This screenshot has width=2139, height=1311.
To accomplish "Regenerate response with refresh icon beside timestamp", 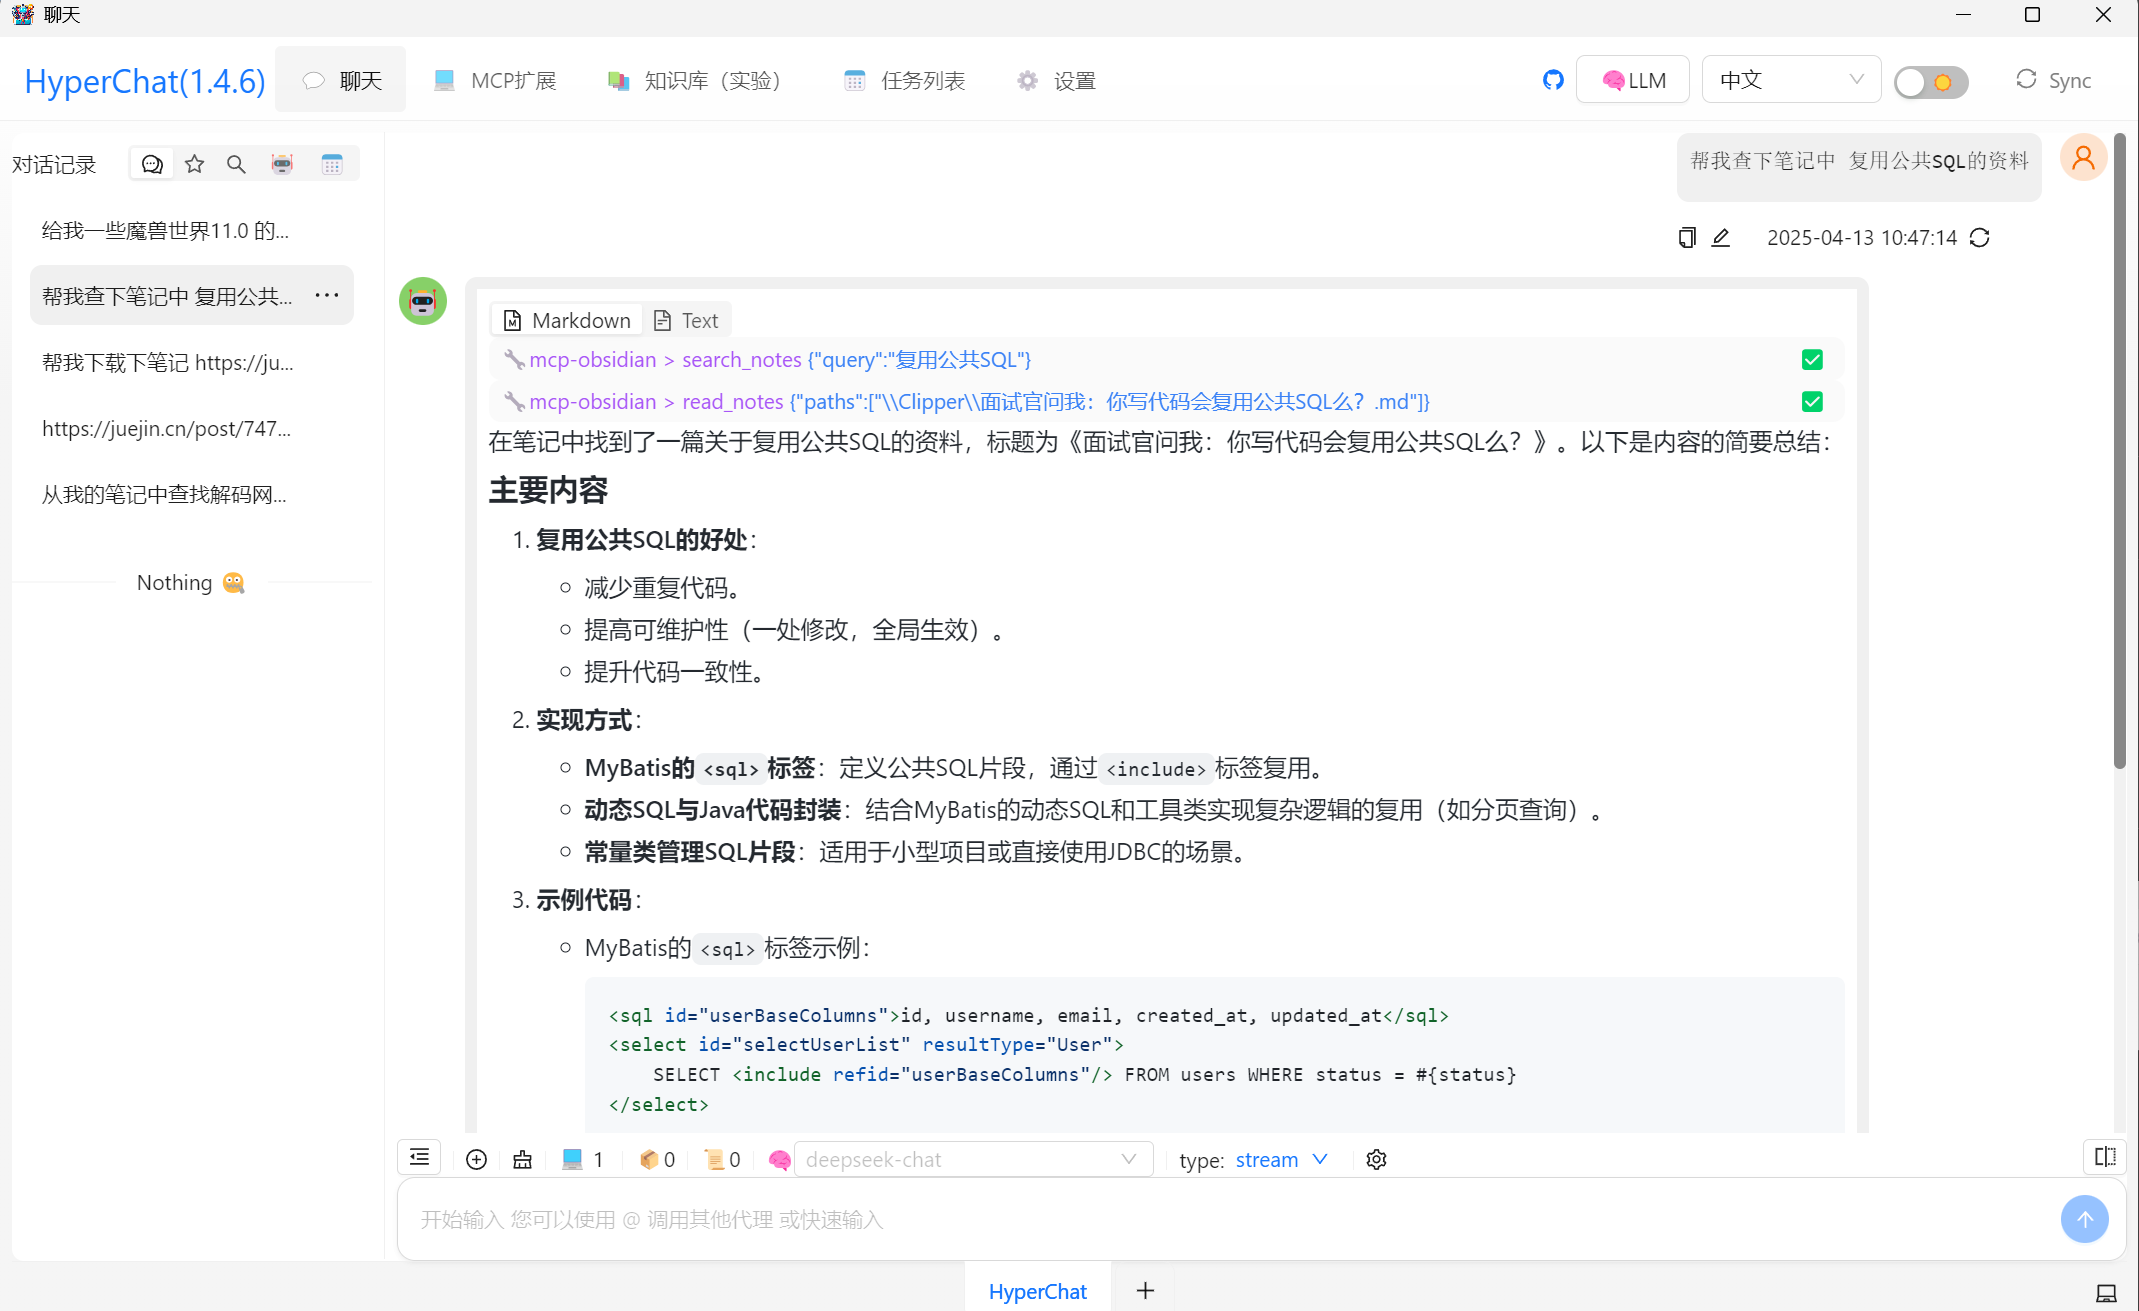I will [1980, 237].
